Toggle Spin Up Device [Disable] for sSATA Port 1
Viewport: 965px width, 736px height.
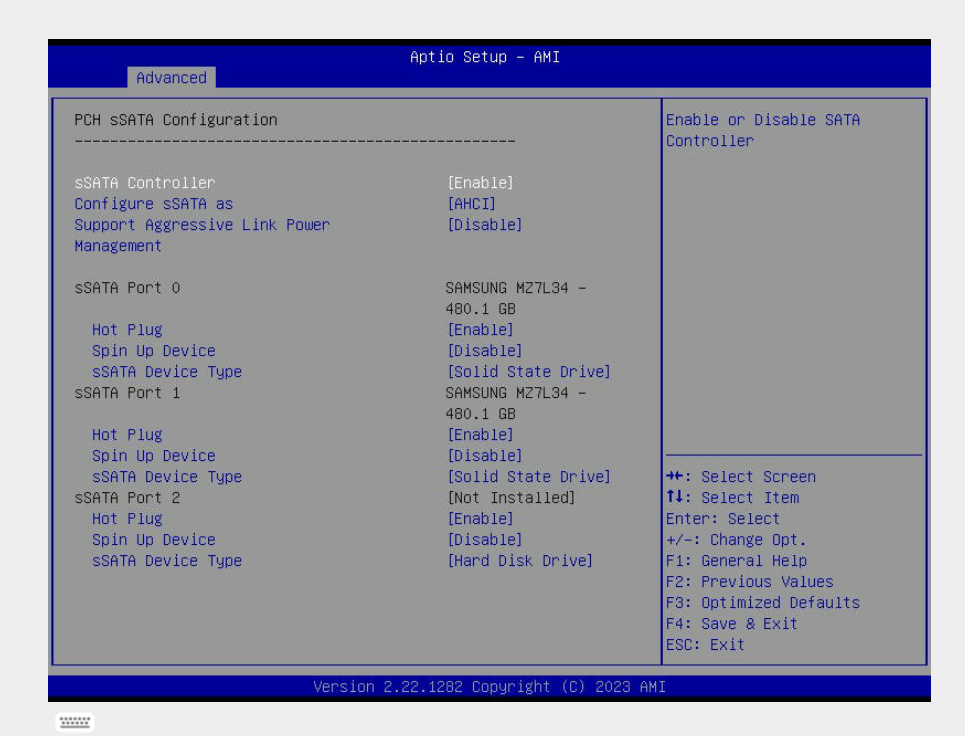pyautogui.click(x=484, y=456)
